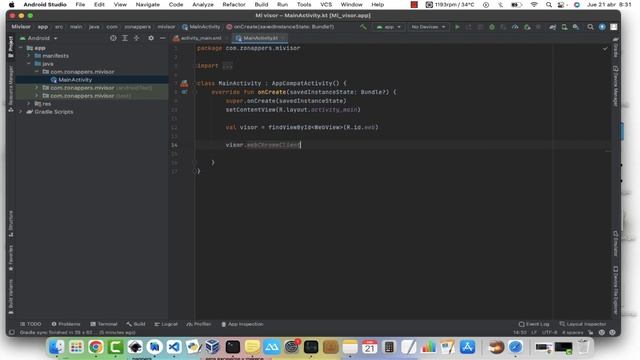The width and height of the screenshot is (640, 360).
Task: Open the Android project view dropdown
Action: pyautogui.click(x=39, y=38)
